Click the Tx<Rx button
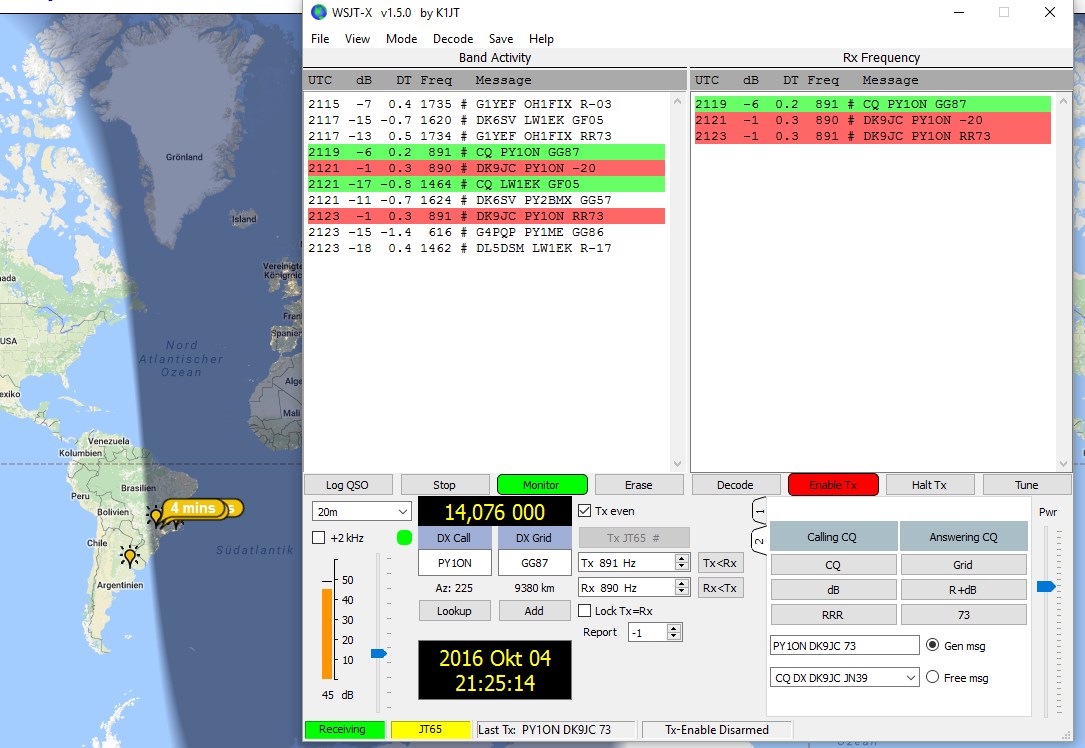1085x748 pixels. (720, 563)
